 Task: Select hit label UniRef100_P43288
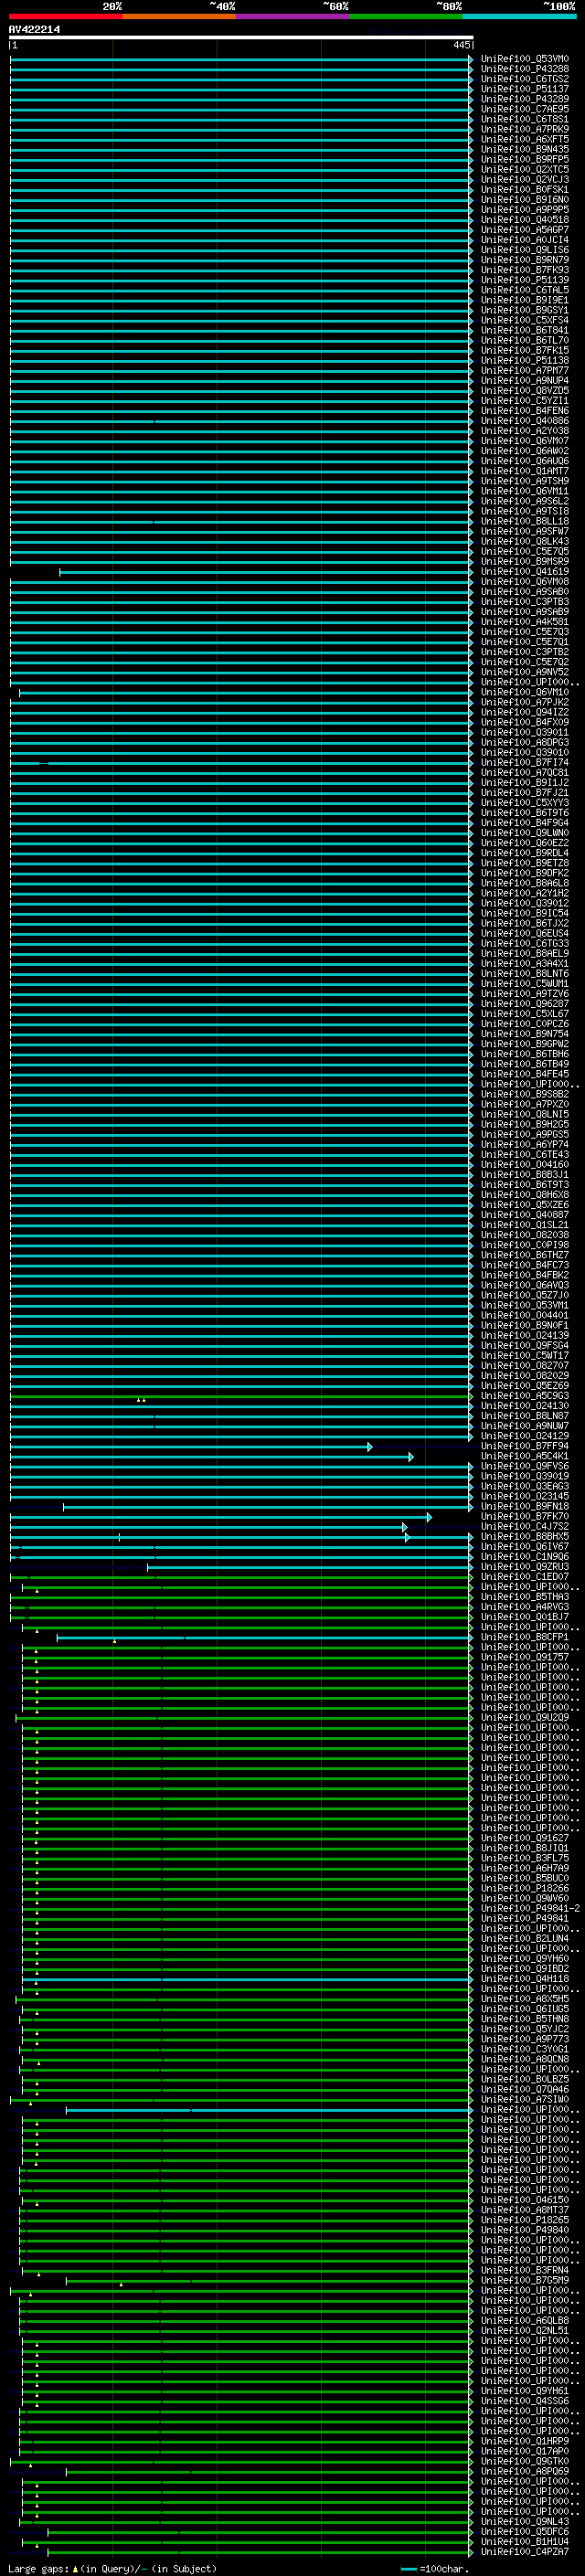(x=524, y=69)
